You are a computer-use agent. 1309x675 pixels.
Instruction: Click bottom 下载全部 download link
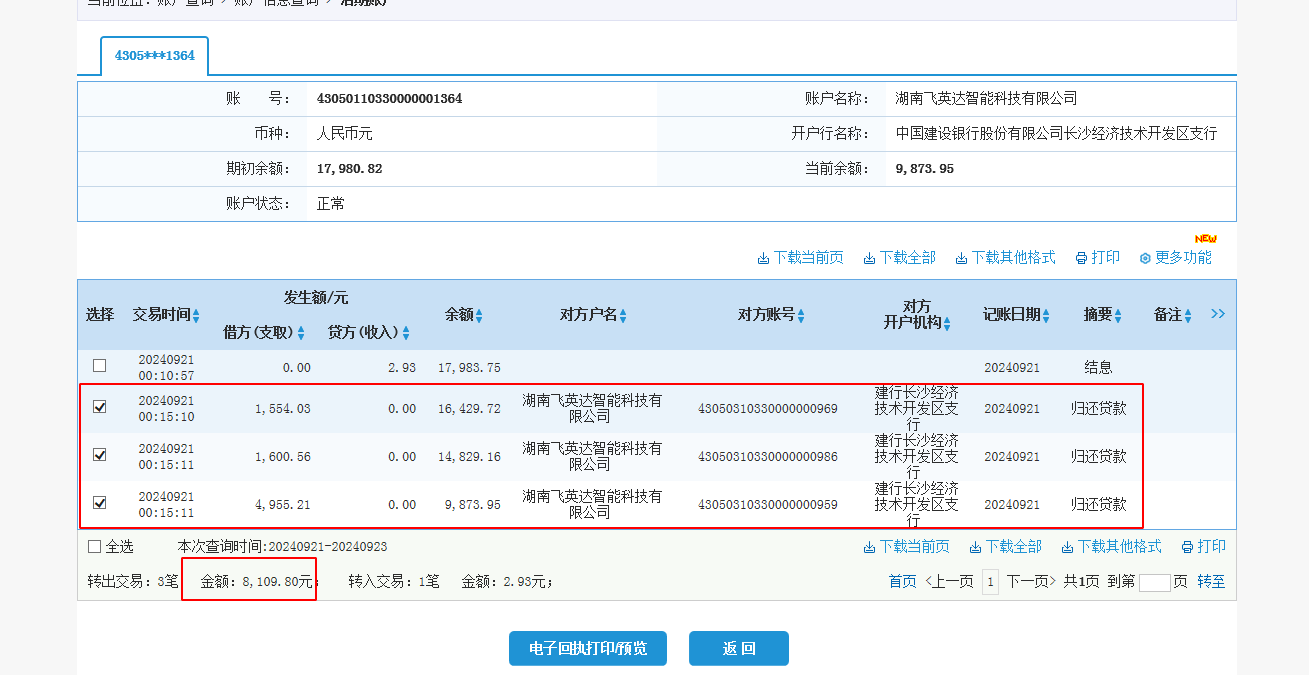pos(1014,547)
